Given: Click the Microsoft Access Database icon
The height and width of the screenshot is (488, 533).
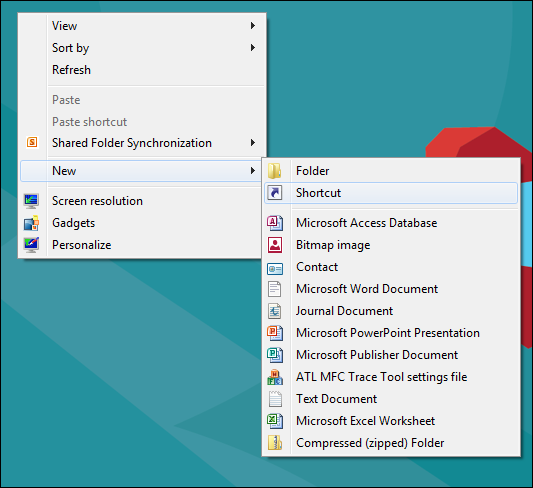Looking at the screenshot, I should (x=275, y=223).
